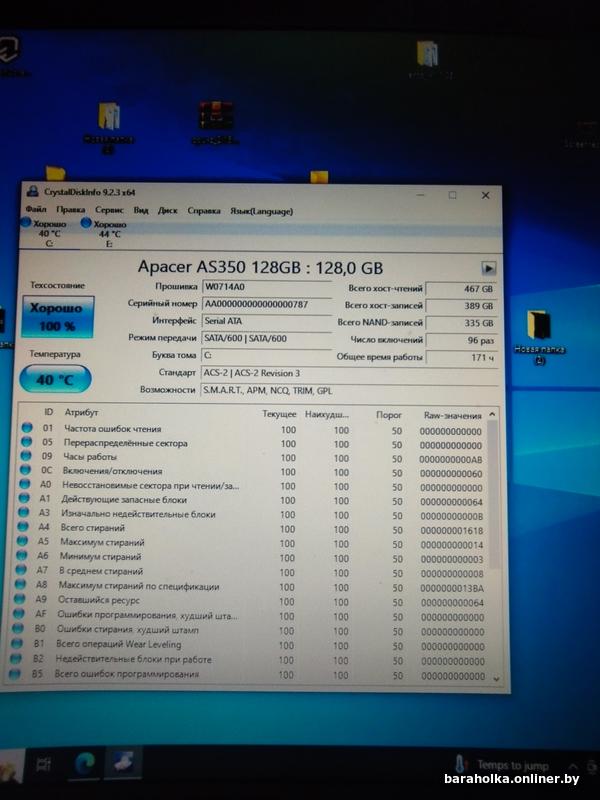Click status icon of attribute B2 row
600x800 pixels.
pyautogui.click(x=16, y=658)
